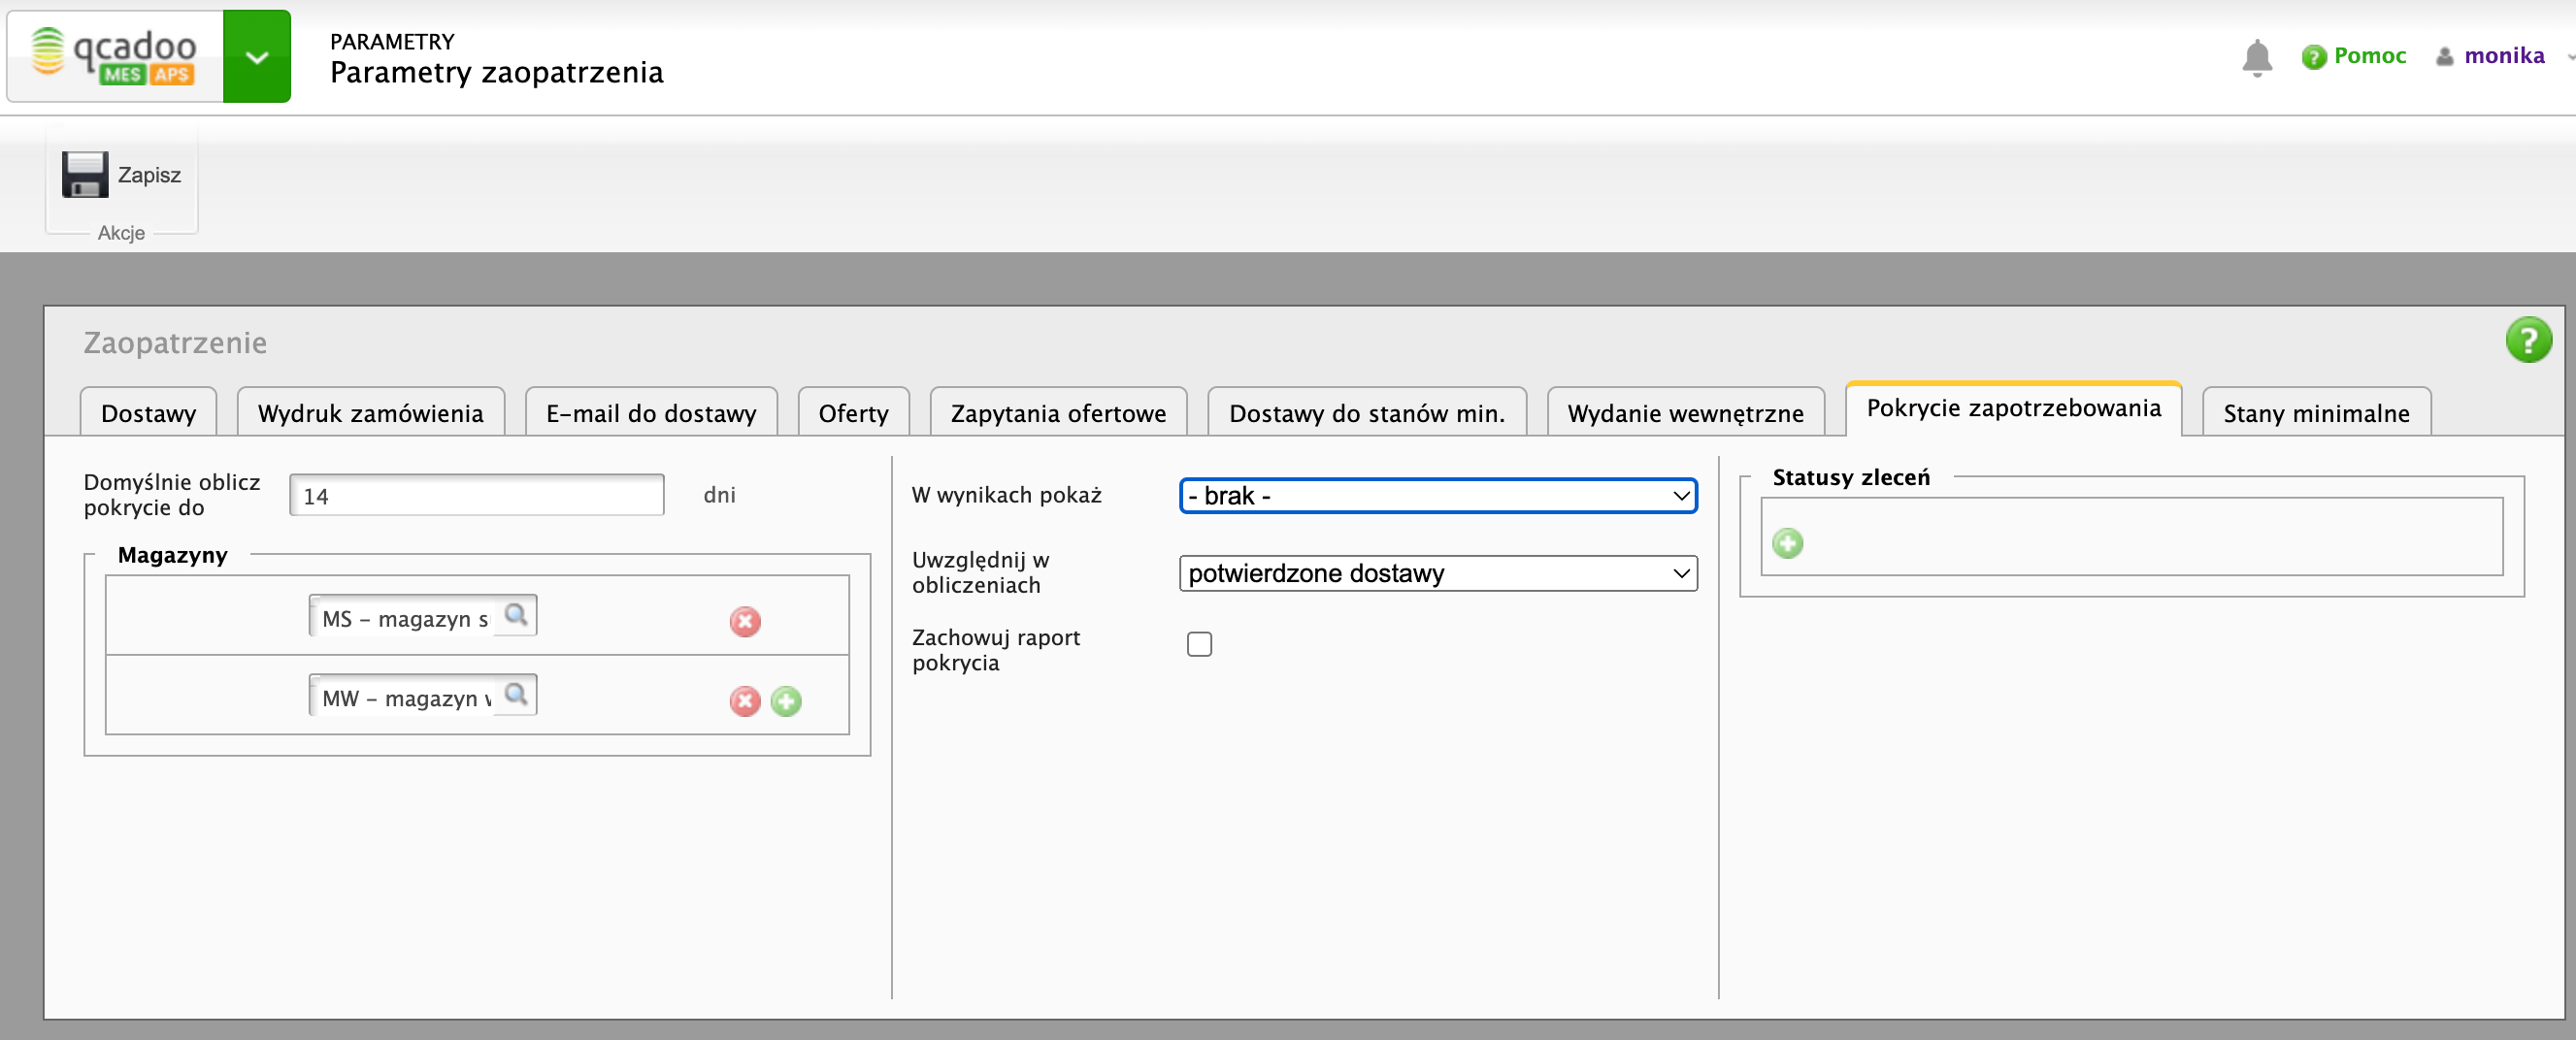Click the W wynikach pokaż label

click(1006, 495)
